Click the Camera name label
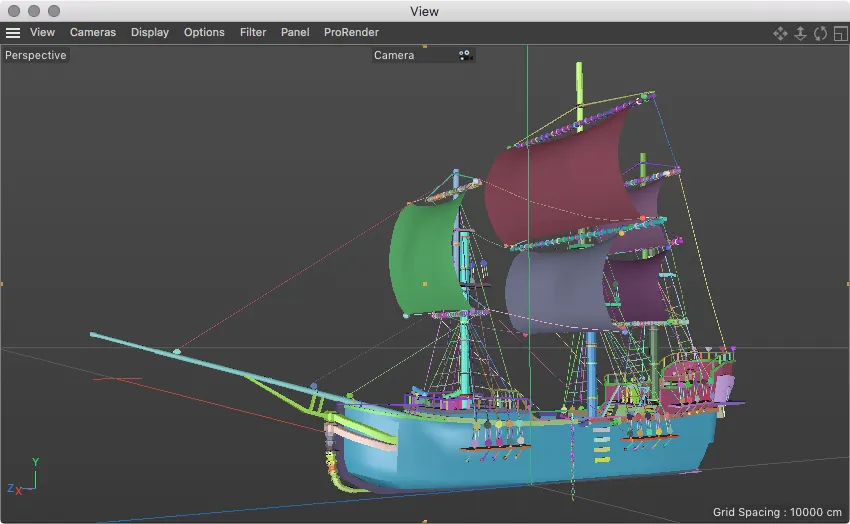Viewport: 850px width, 524px height. (x=394, y=55)
